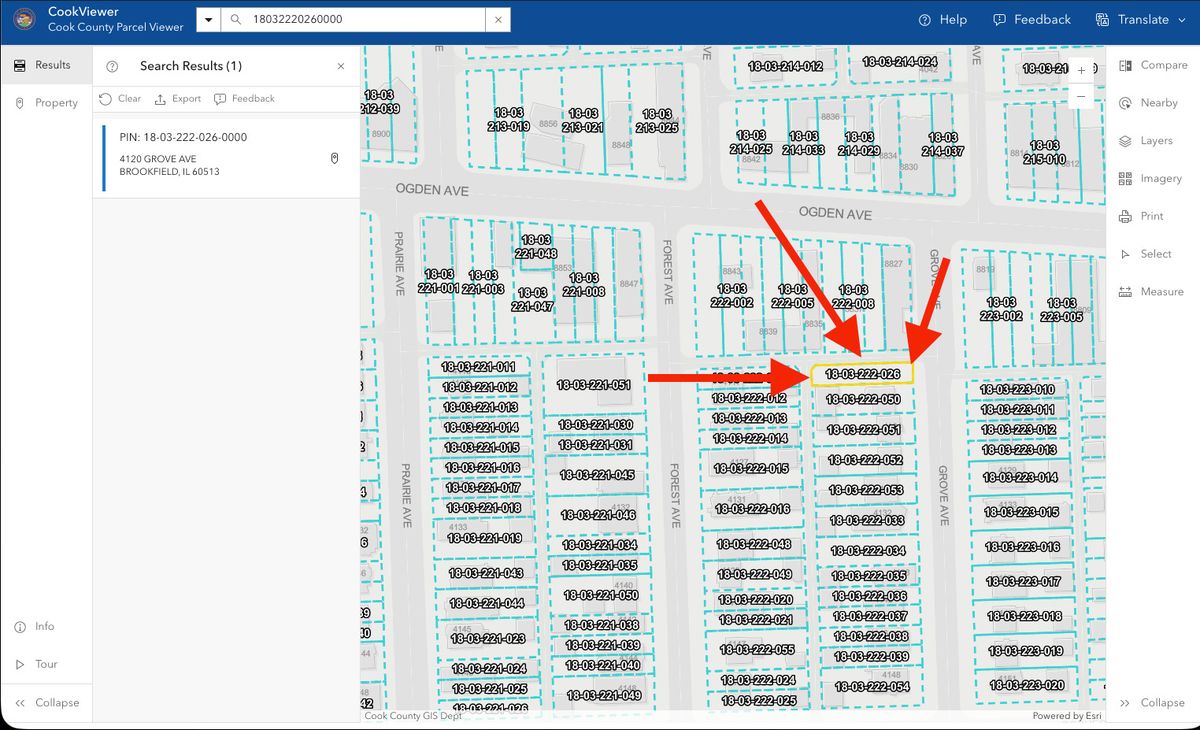Zoom out on the map

1081,97
